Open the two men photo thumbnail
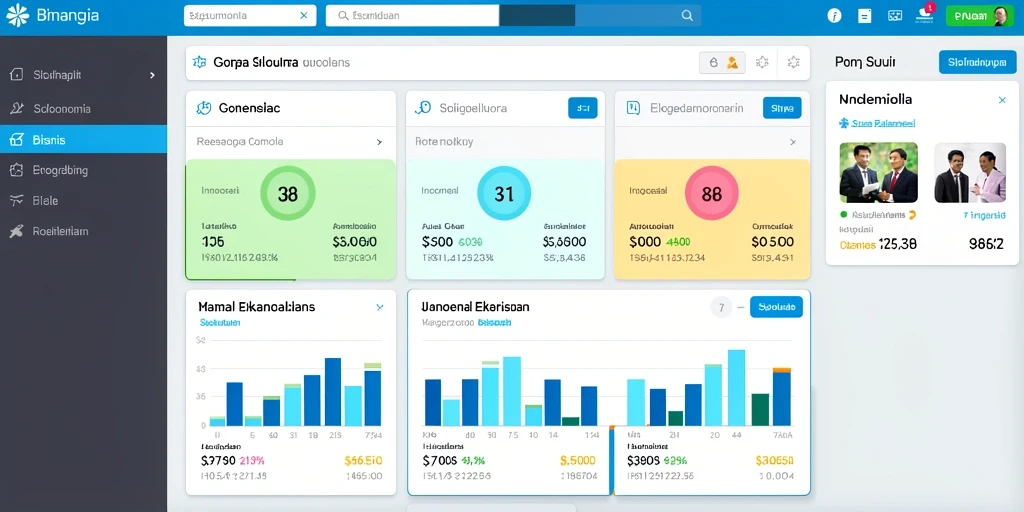 (878, 172)
